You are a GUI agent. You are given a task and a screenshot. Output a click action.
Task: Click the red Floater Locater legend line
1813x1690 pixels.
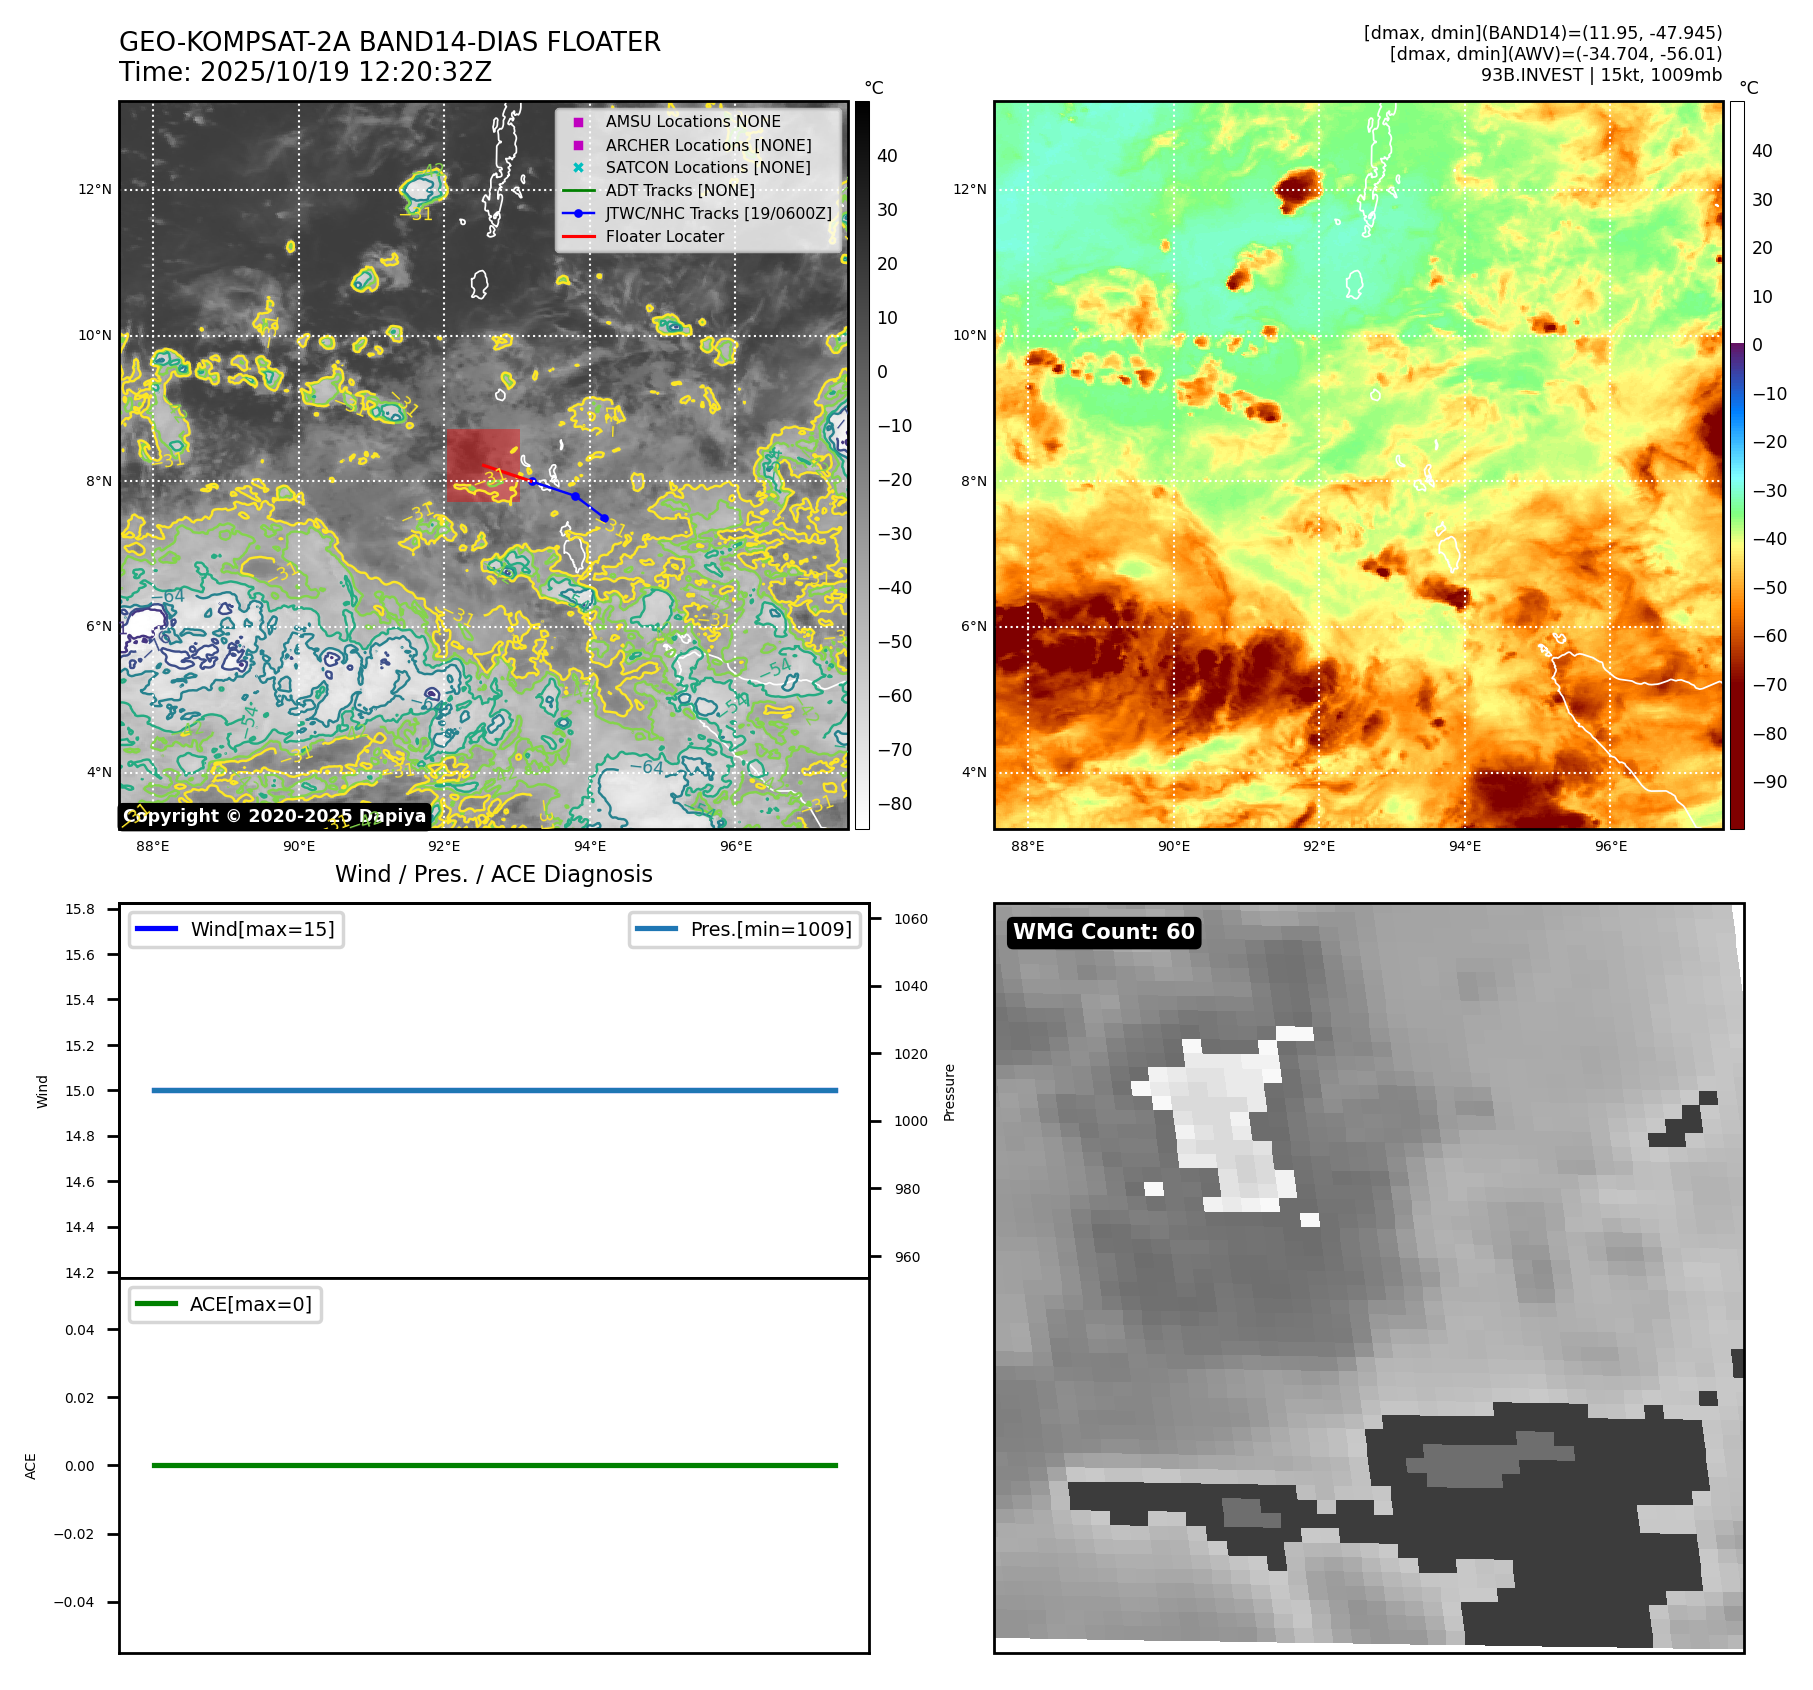(x=578, y=237)
